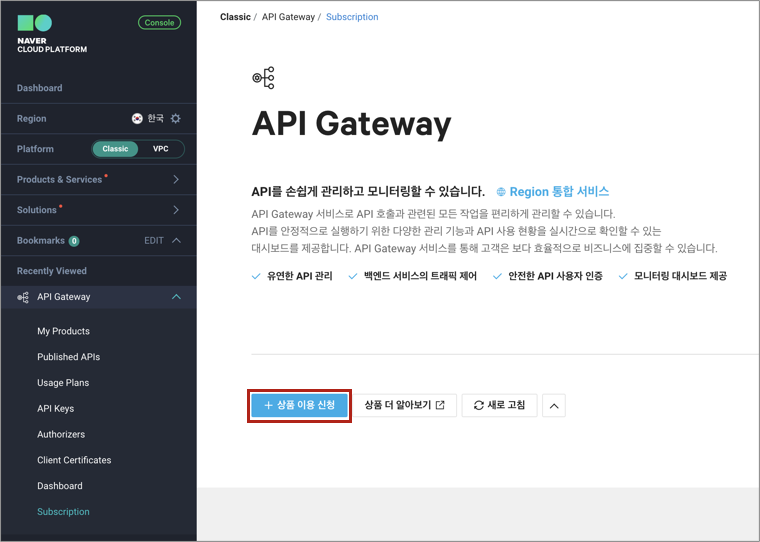760x542 pixels.
Task: Click the API Gateway page heading
Action: click(351, 124)
